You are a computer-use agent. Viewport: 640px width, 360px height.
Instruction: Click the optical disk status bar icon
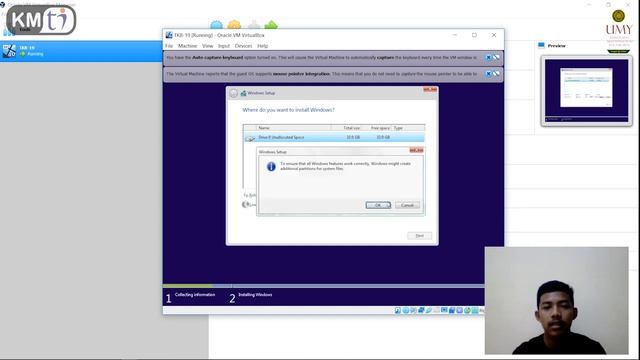click(x=406, y=311)
